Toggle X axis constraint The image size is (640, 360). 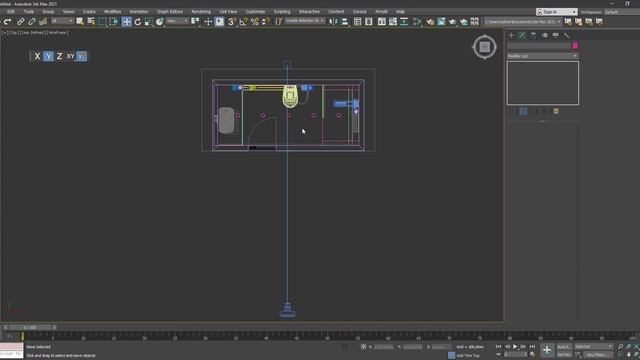pyautogui.click(x=37, y=56)
